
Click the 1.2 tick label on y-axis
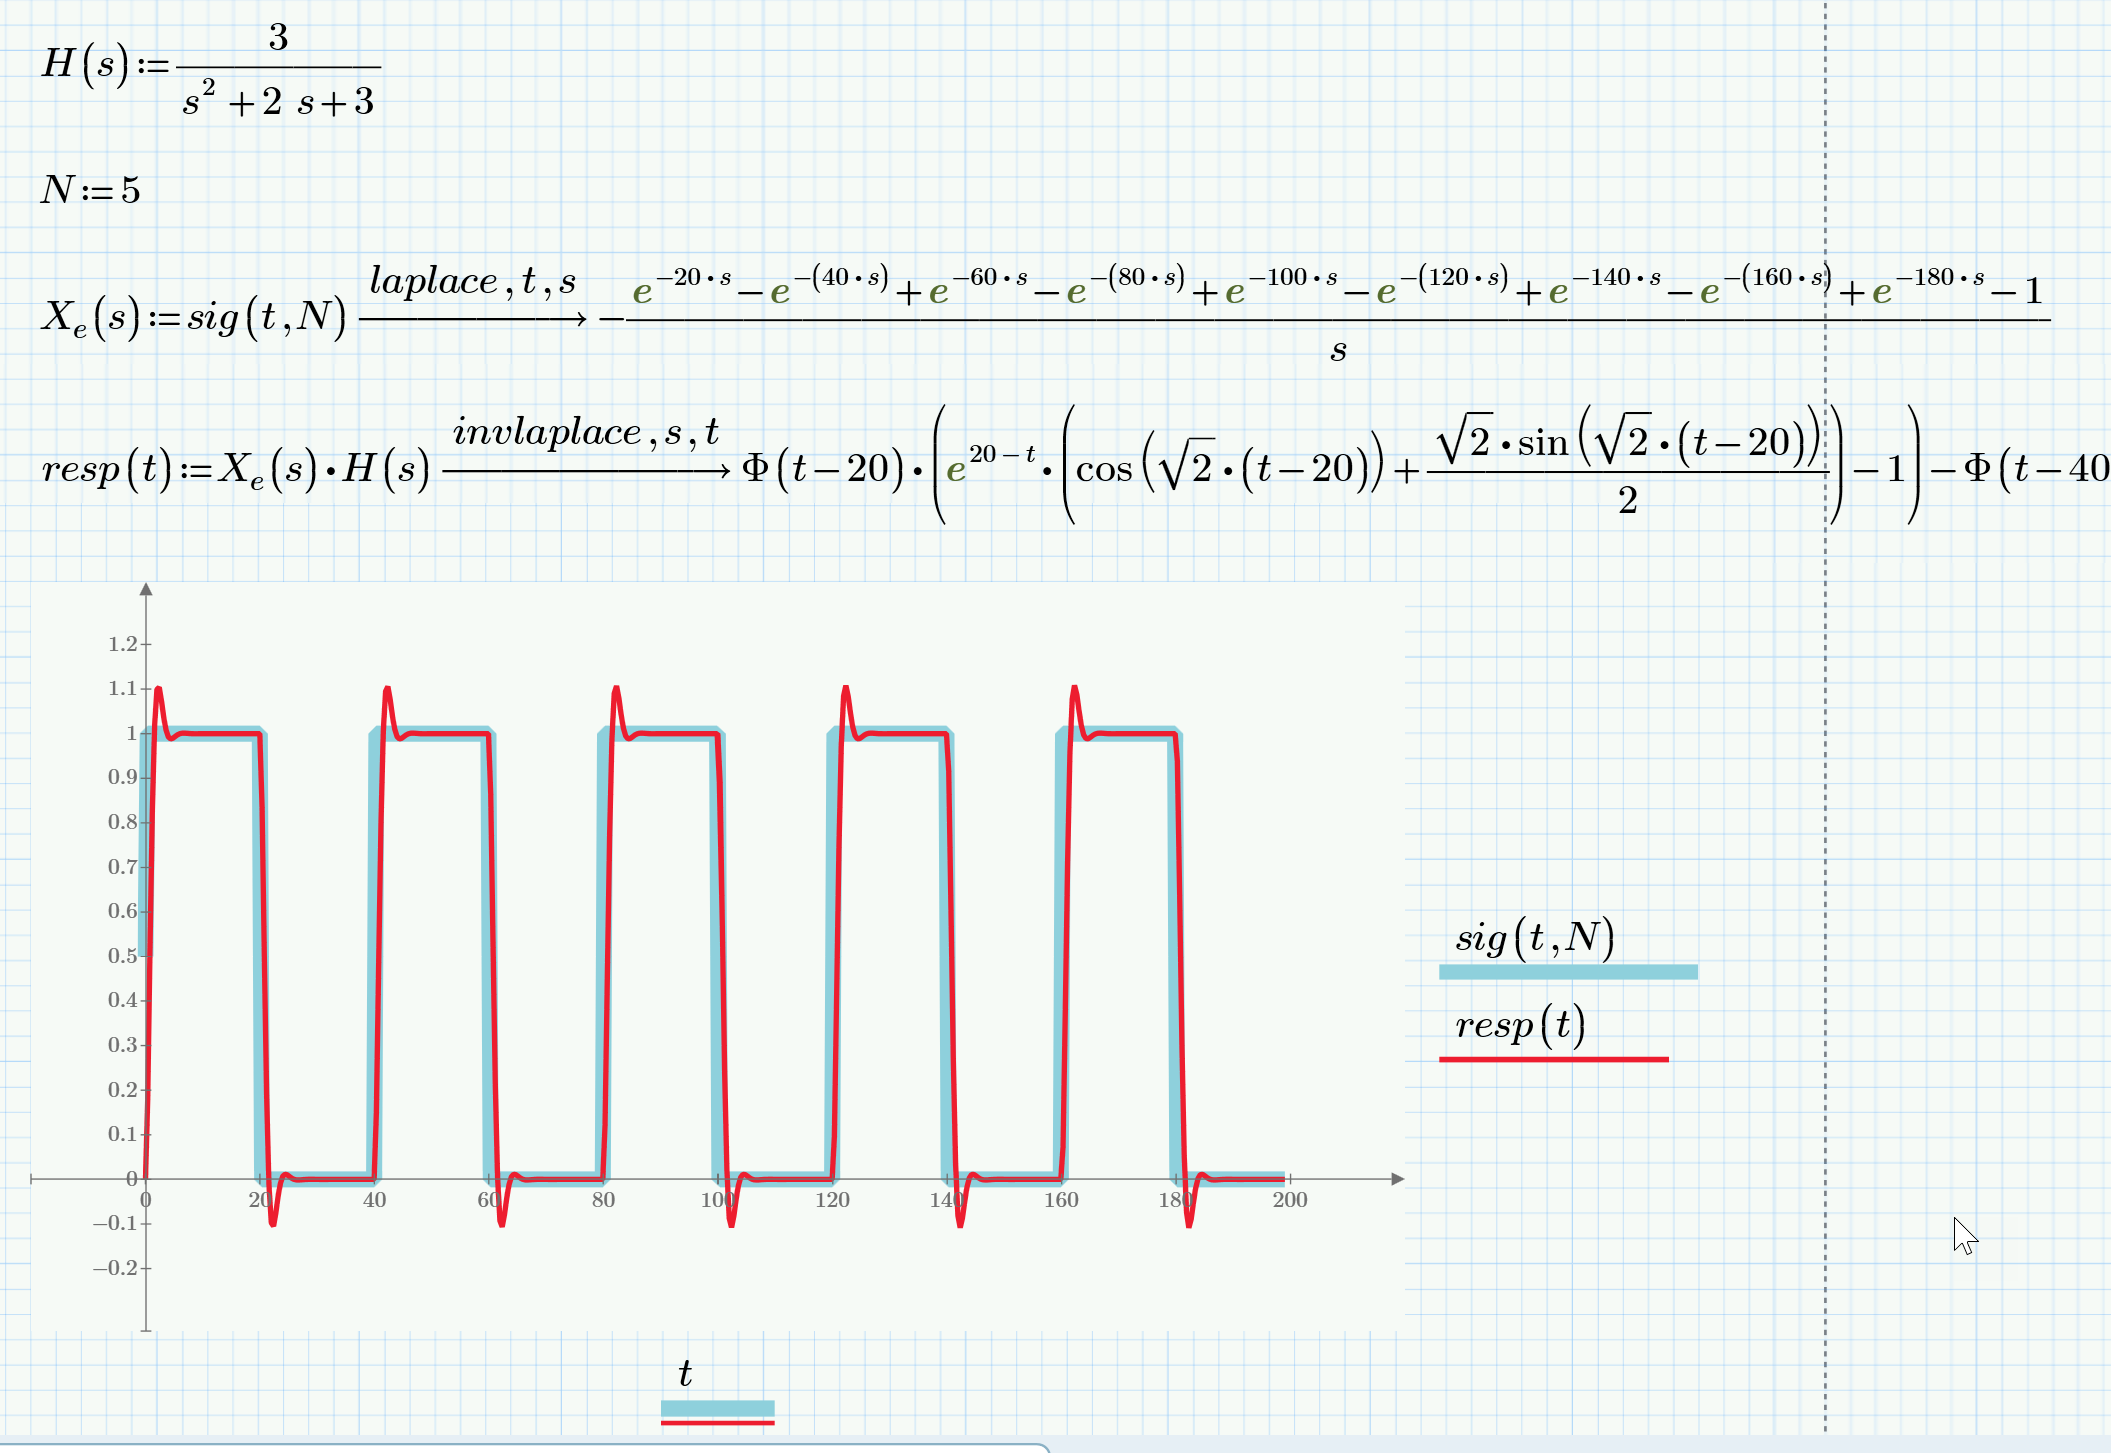(x=122, y=644)
